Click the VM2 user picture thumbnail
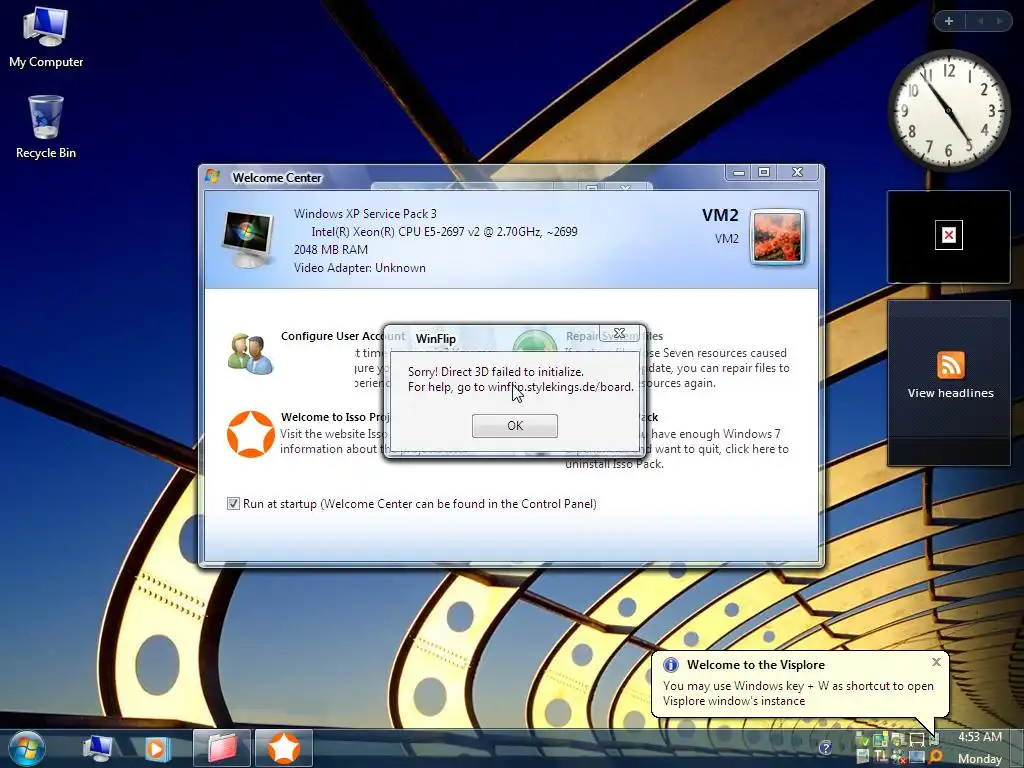1024x768 pixels. (x=776, y=237)
